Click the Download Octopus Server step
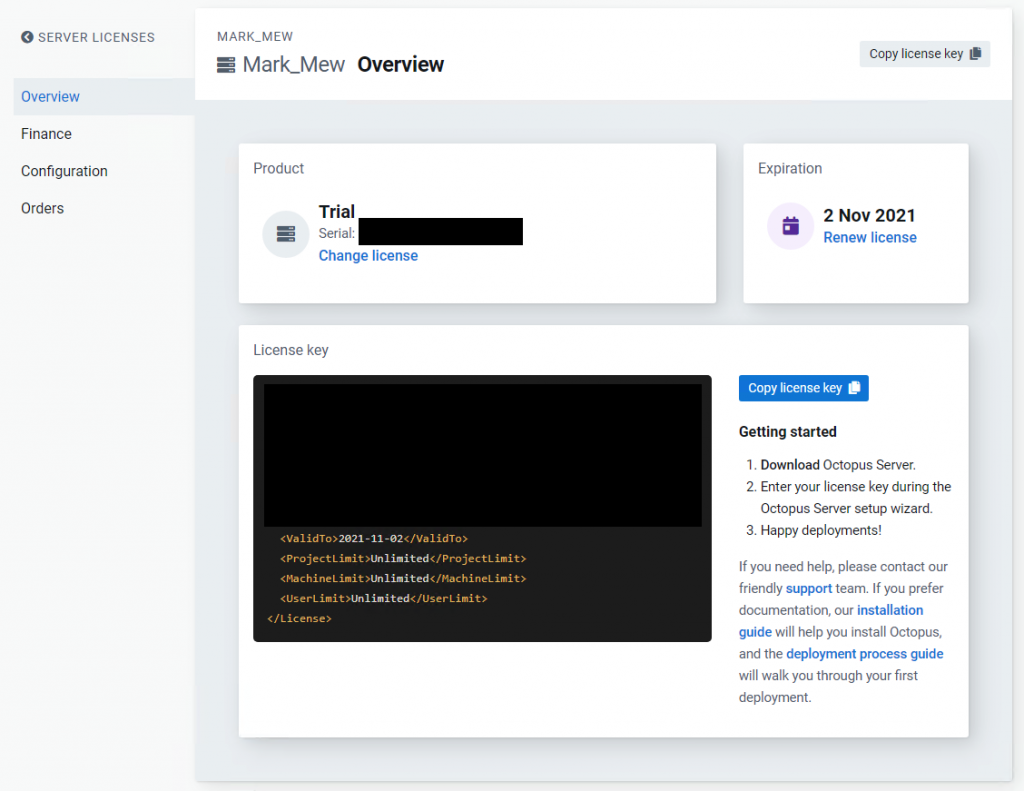The height and width of the screenshot is (791, 1024). 838,465
